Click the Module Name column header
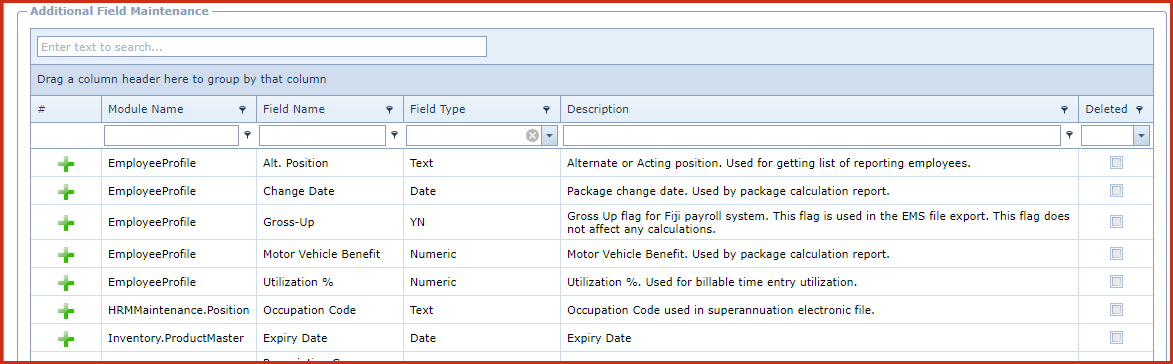Screen dimensions: 1173x364 pyautogui.click(x=145, y=109)
